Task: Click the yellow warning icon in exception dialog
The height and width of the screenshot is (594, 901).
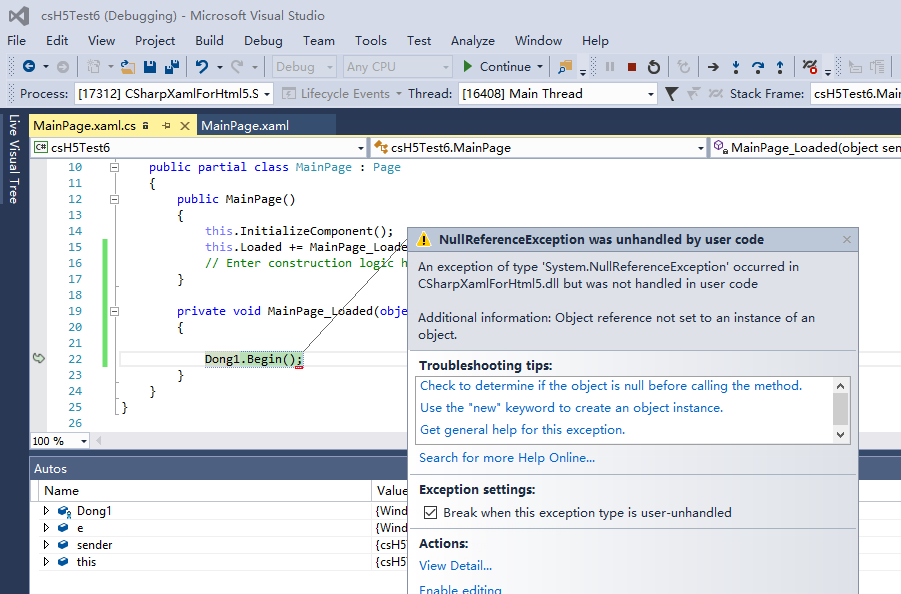Action: 423,240
